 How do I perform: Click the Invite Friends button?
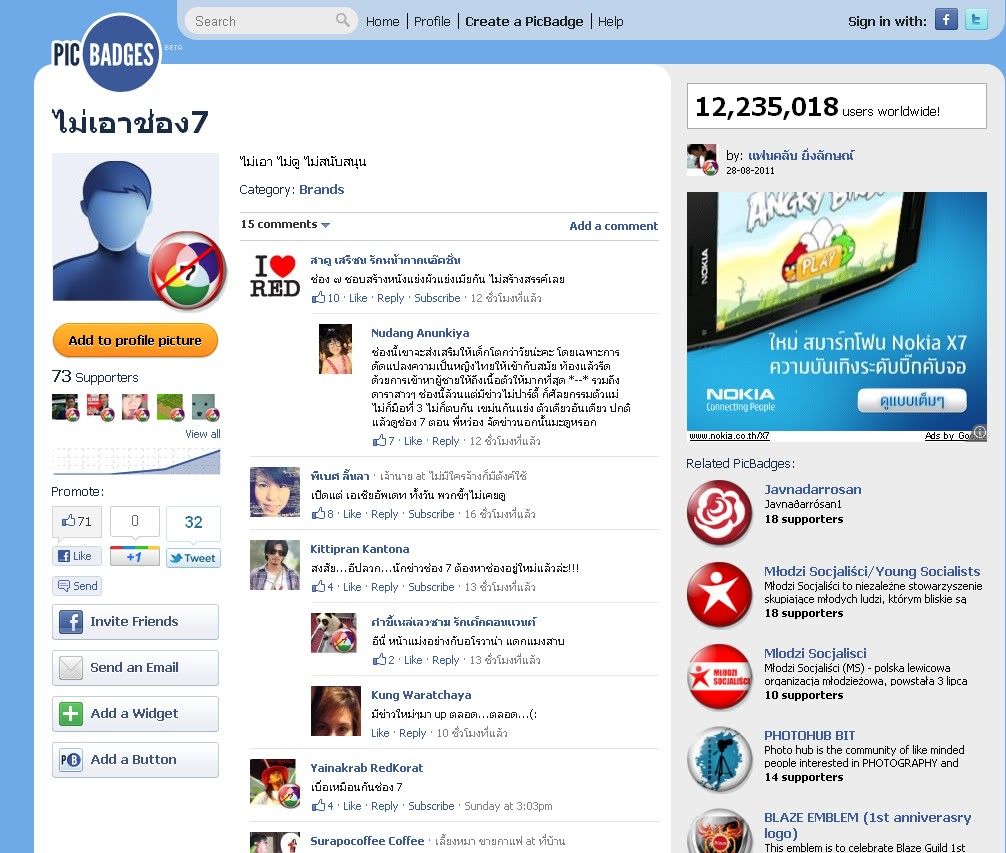pyautogui.click(x=135, y=621)
